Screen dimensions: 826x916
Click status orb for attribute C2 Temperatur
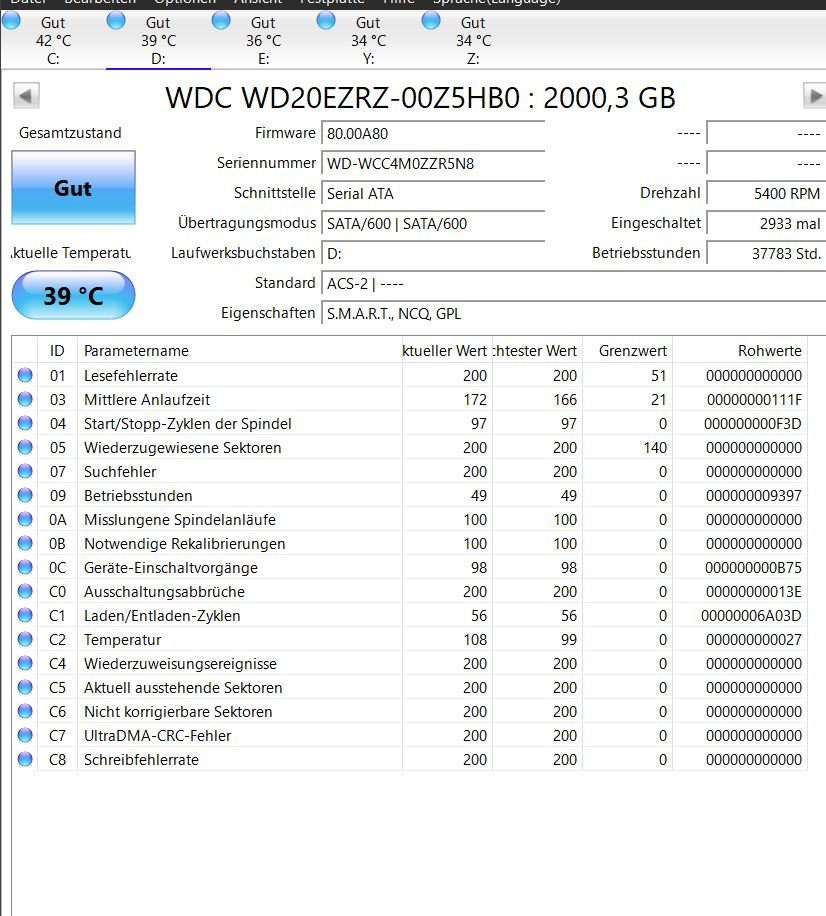point(25,639)
